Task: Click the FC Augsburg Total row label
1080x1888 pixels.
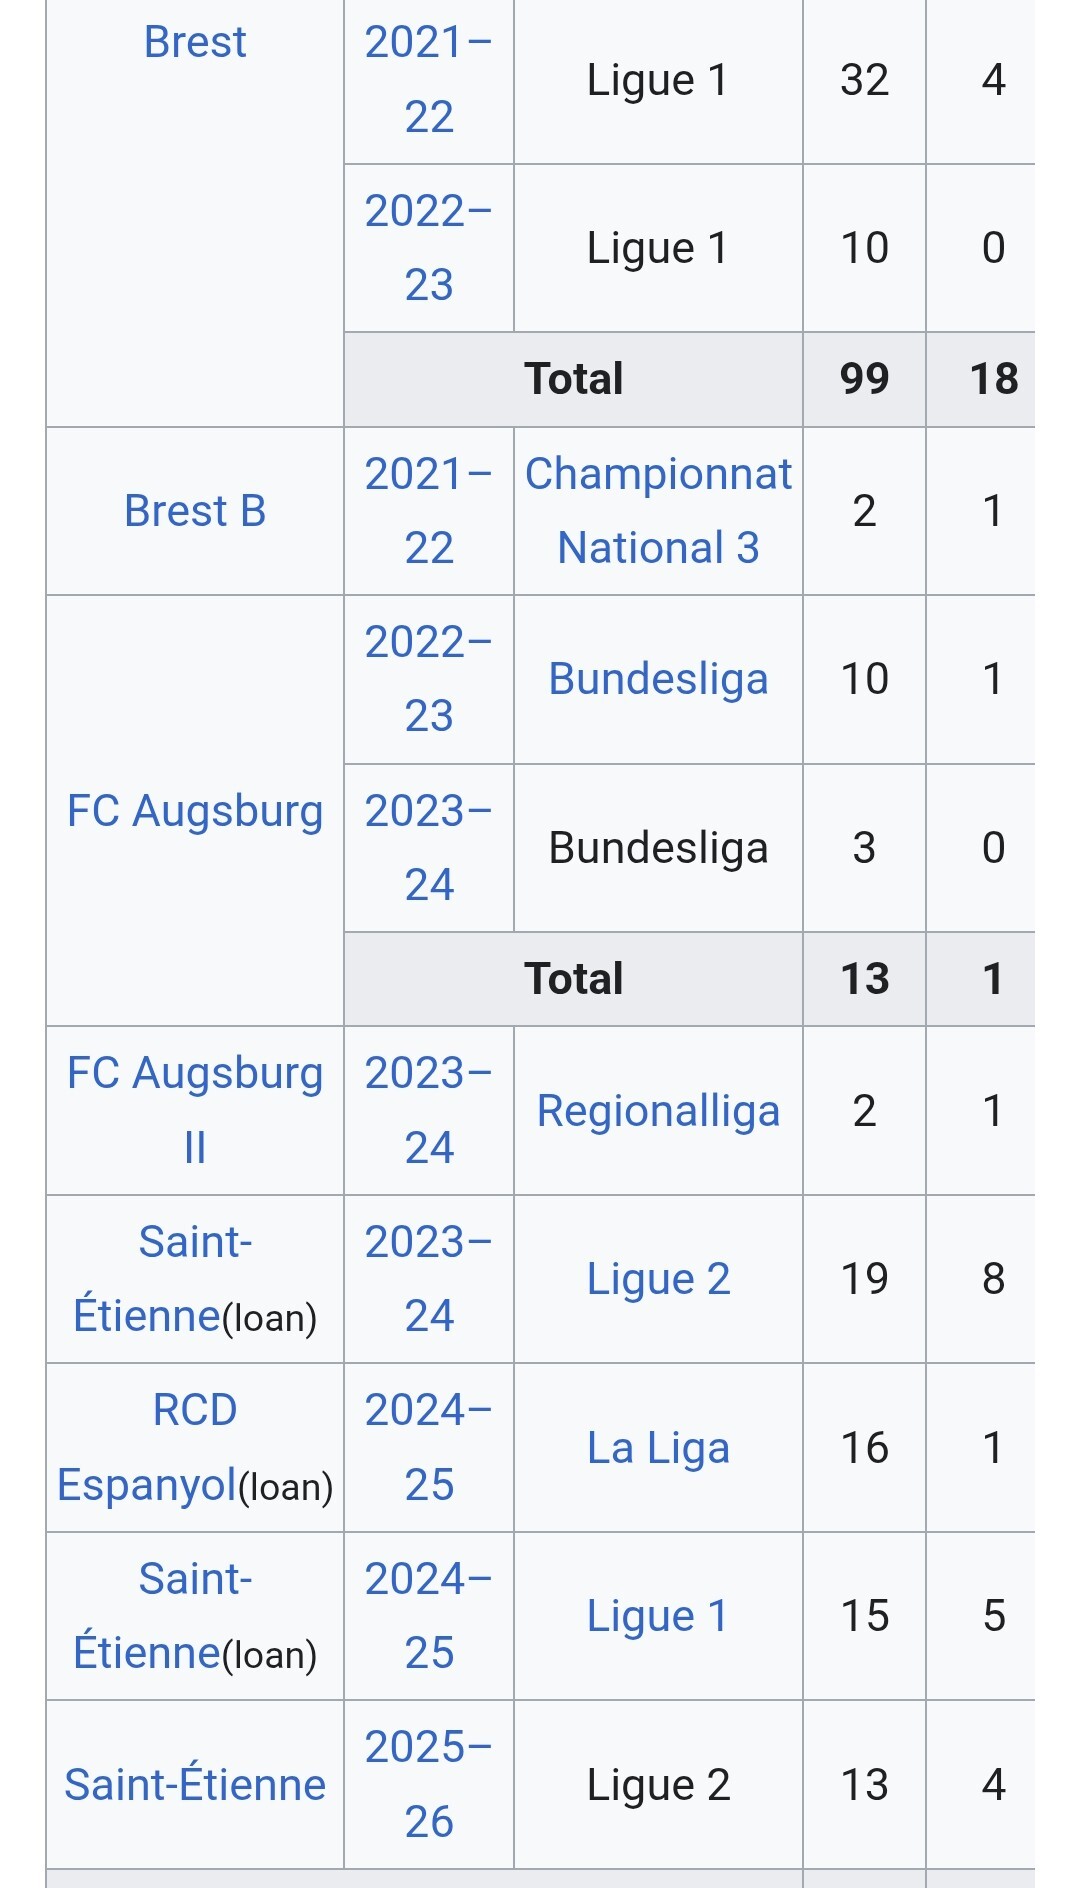Action: (573, 979)
